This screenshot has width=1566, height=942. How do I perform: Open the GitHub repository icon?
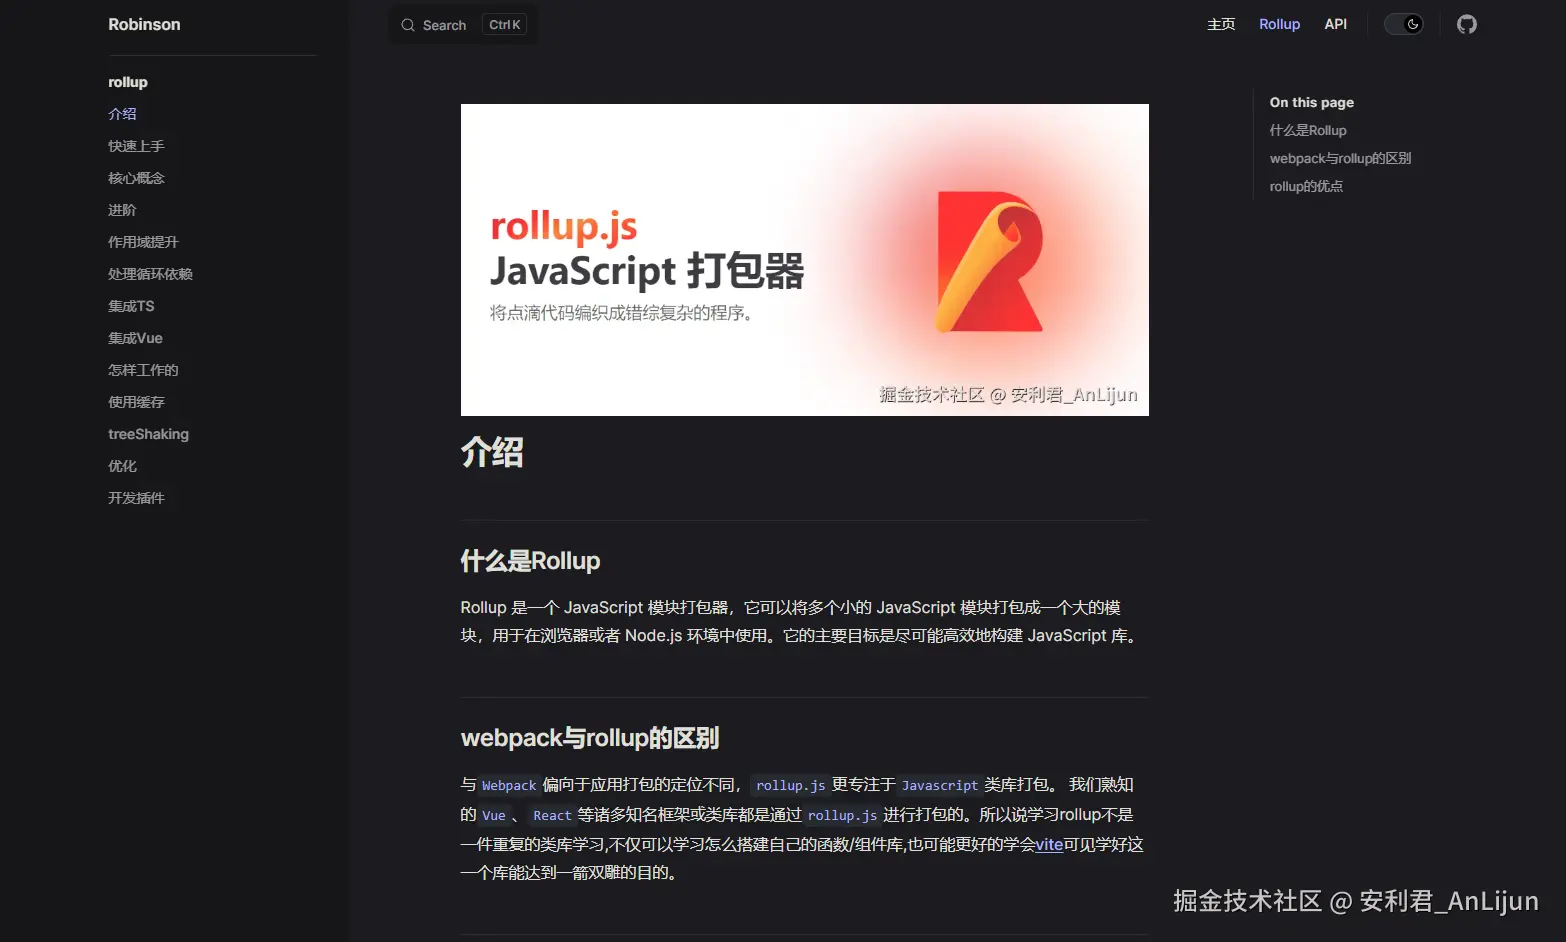(1466, 24)
